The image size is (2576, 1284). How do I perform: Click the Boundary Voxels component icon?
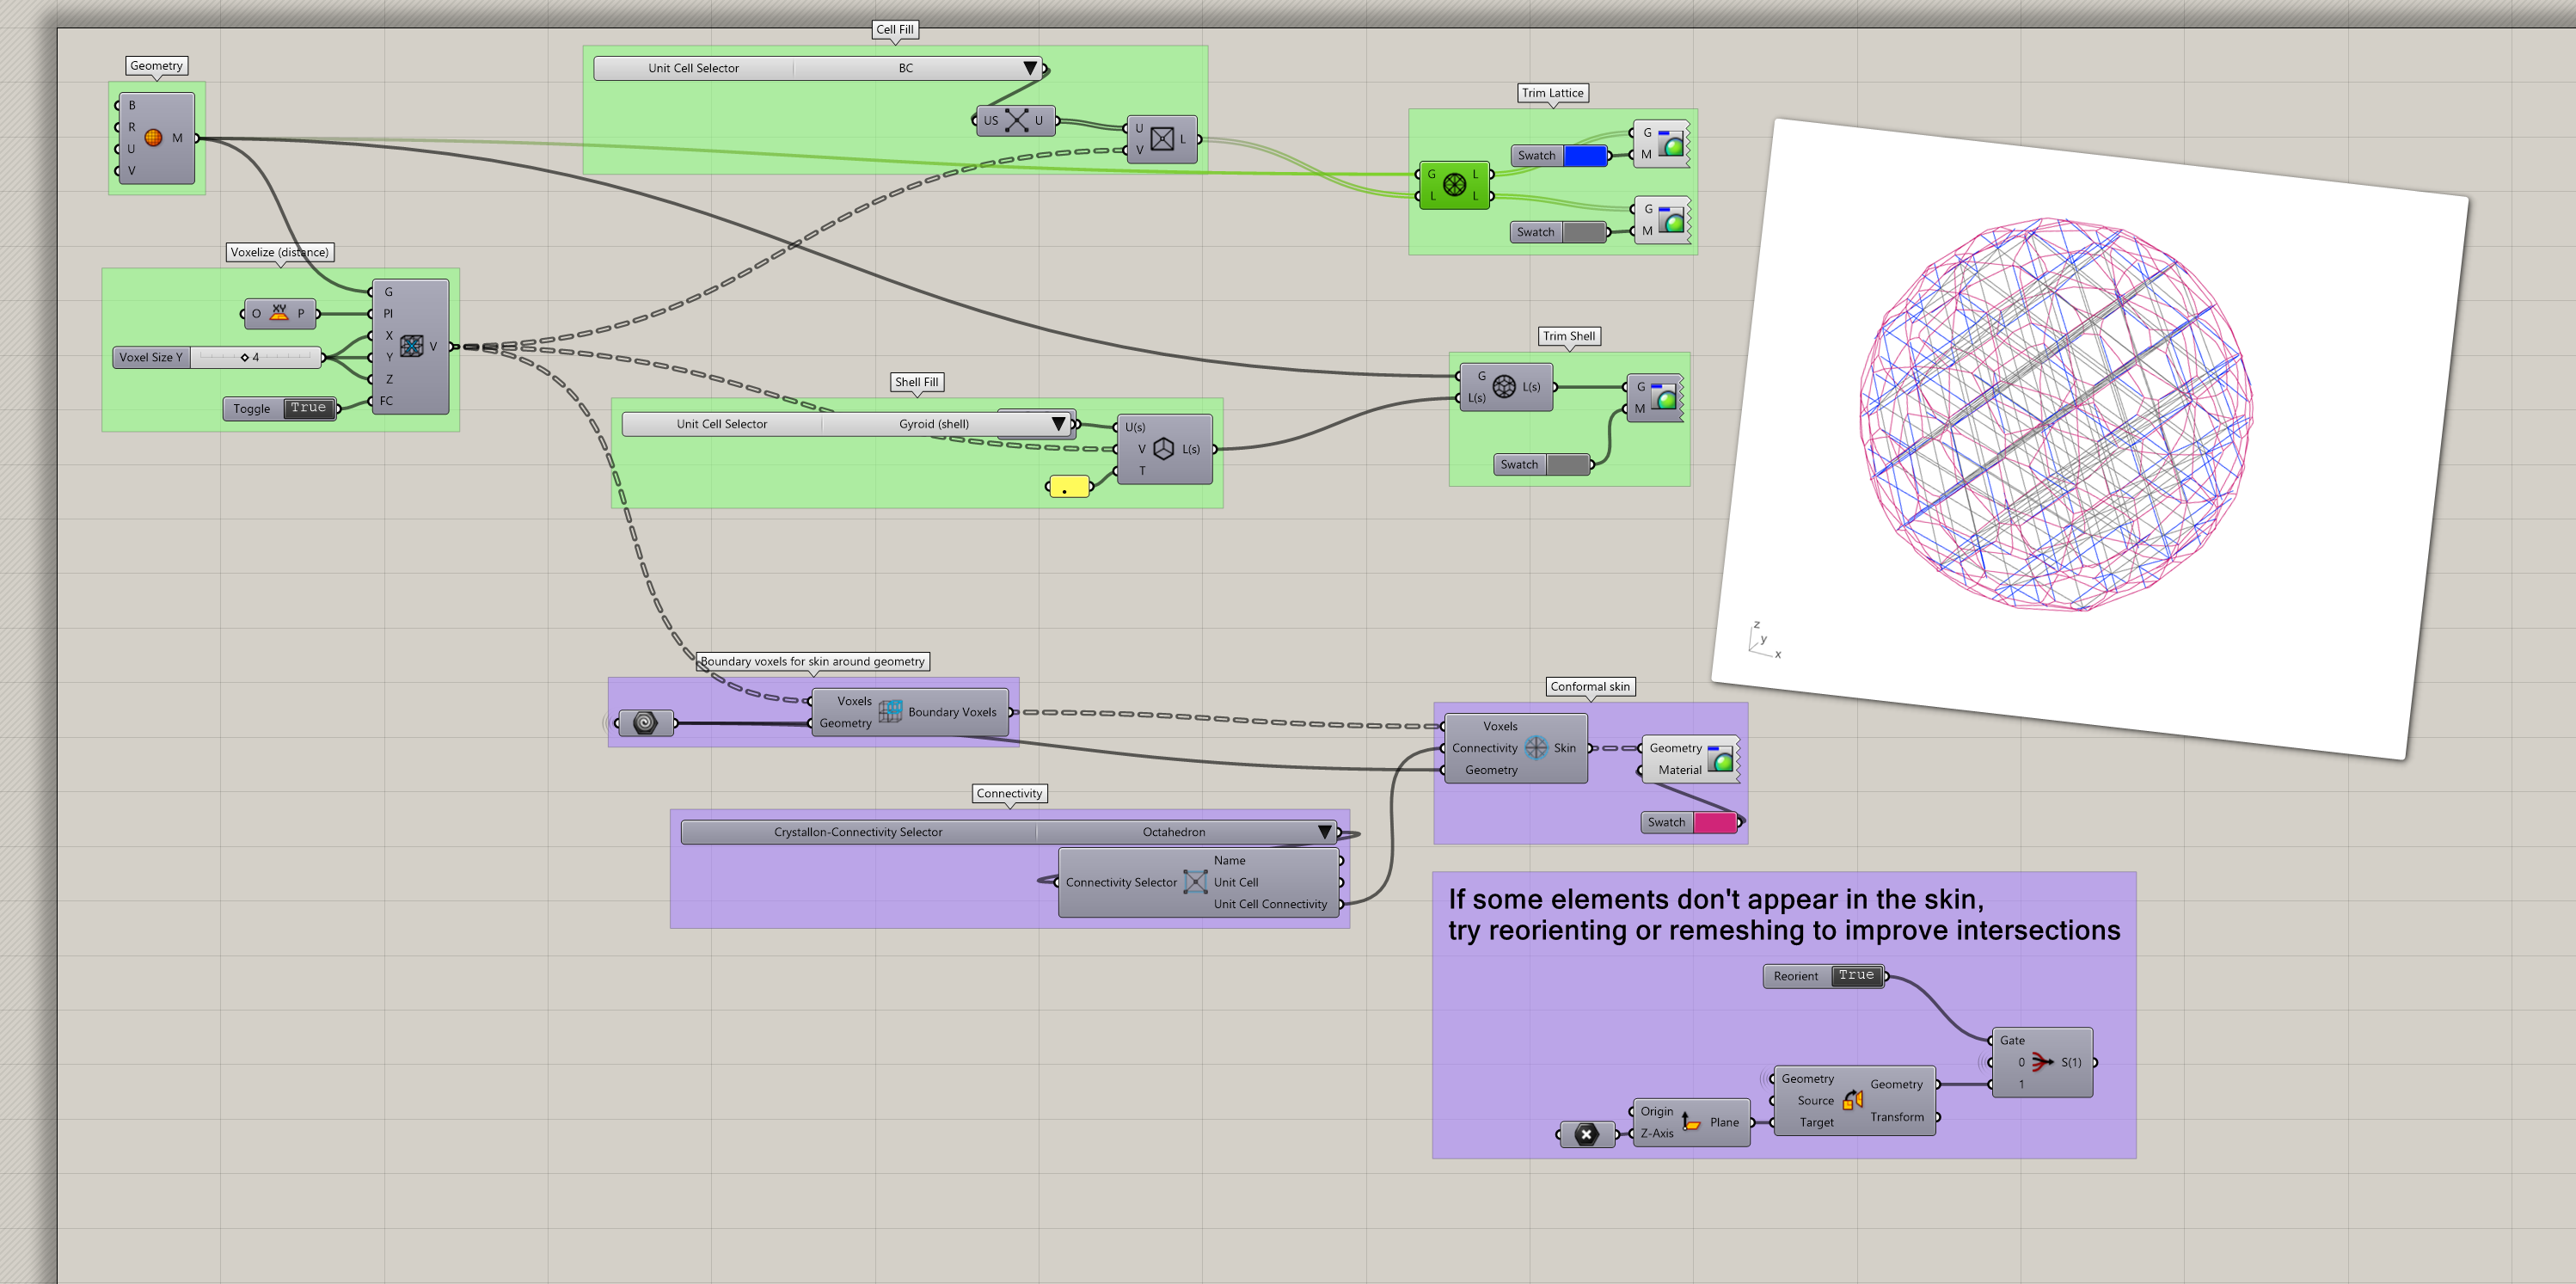point(890,711)
